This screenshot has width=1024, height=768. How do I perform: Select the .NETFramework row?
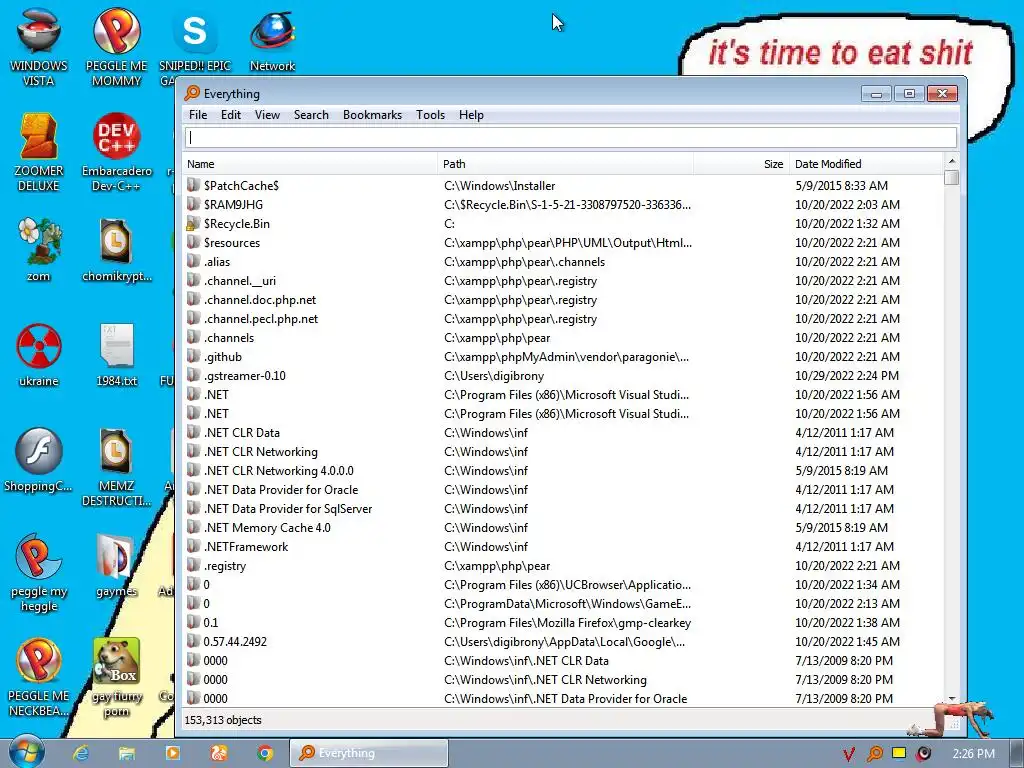tap(563, 546)
